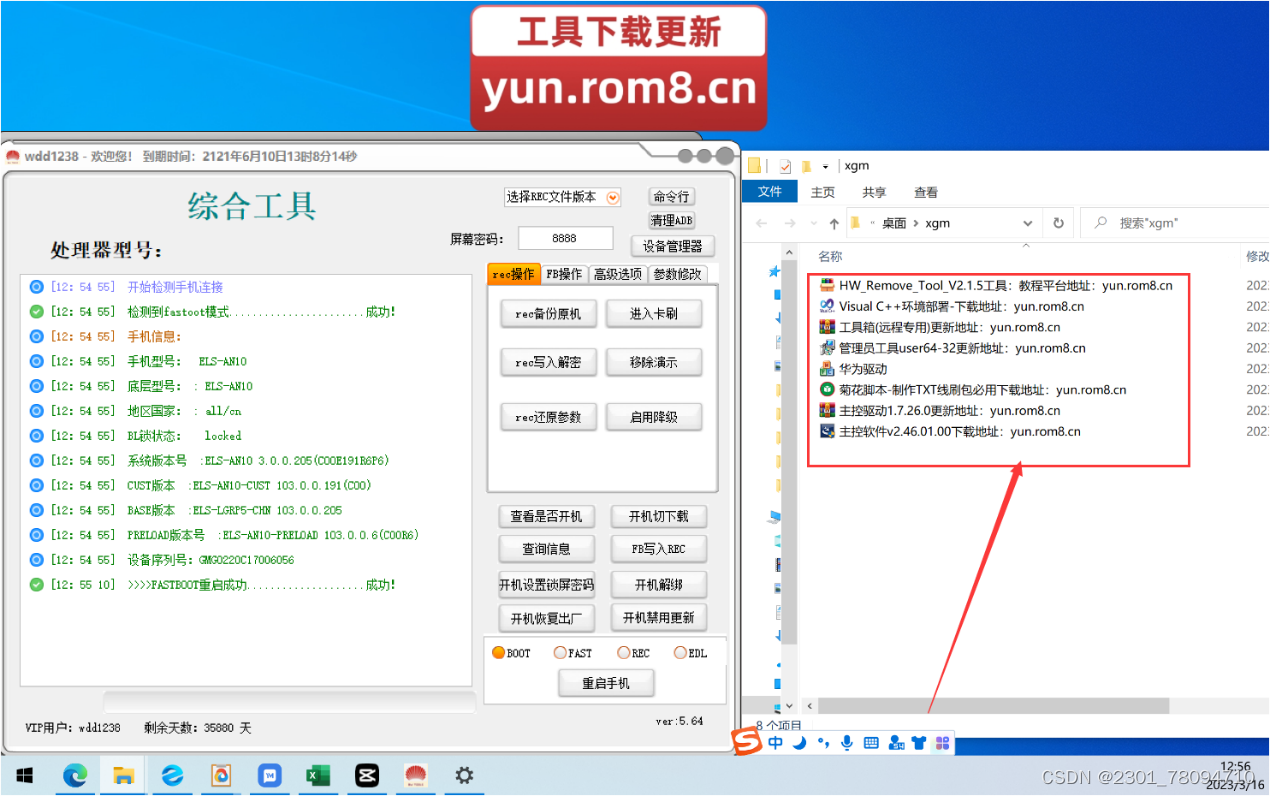This screenshot has width=1270, height=796.
Task: Open the 共享 ribbon tab
Action: (874, 192)
